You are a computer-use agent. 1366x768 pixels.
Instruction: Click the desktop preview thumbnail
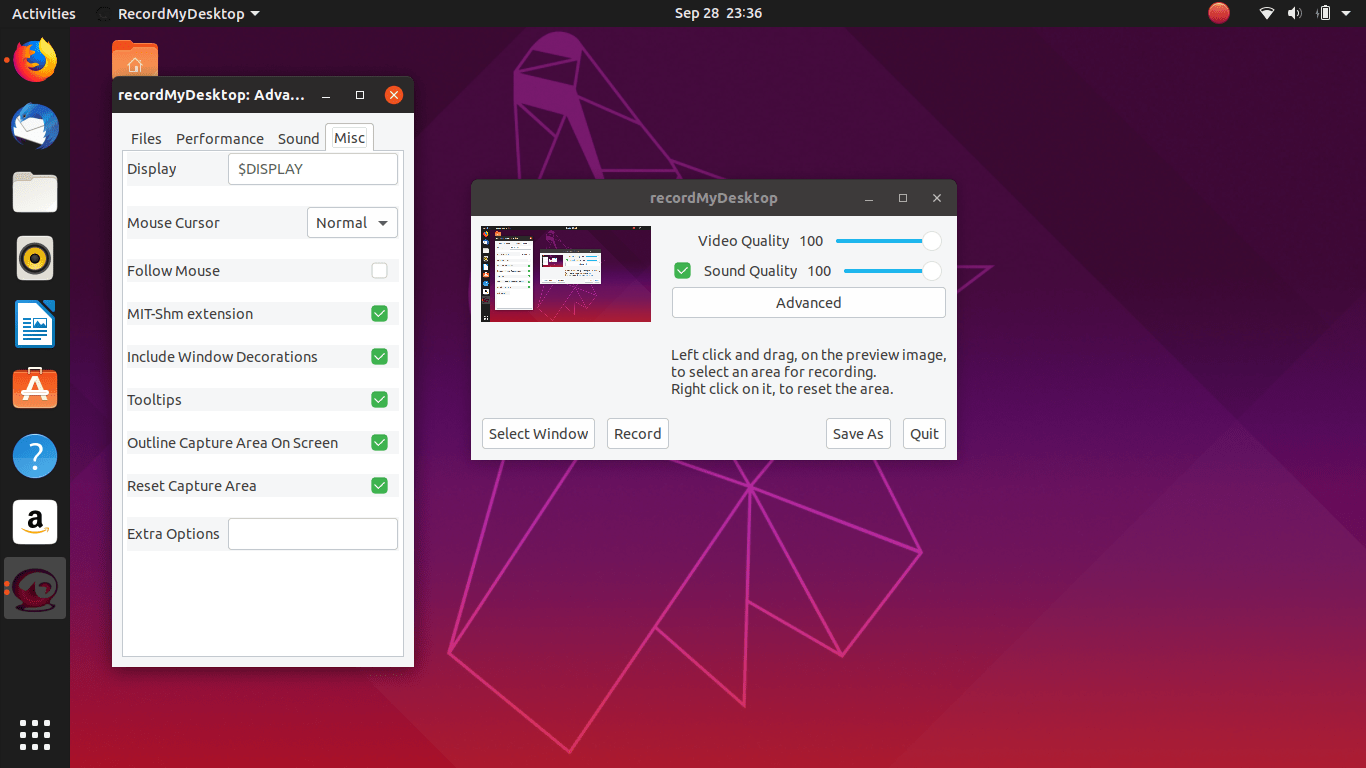[x=566, y=274]
